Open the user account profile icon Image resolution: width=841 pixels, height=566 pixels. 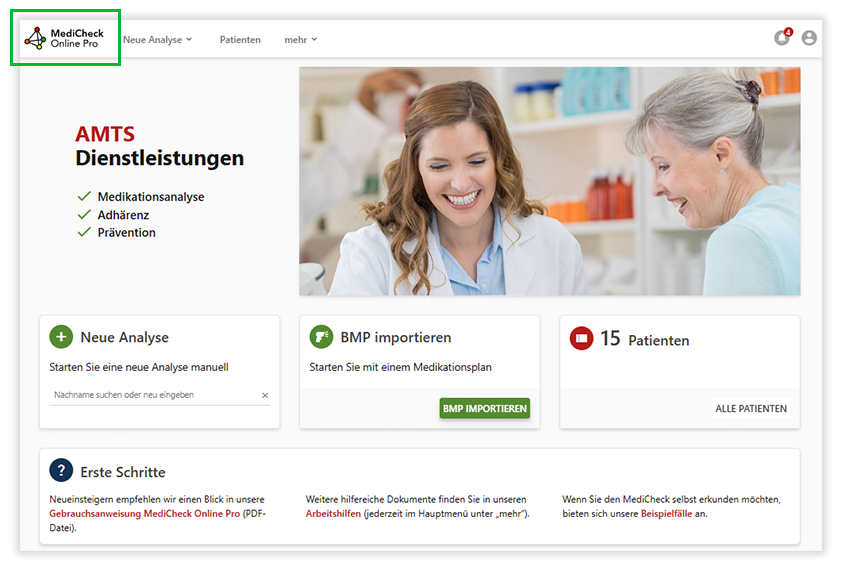pyautogui.click(x=809, y=38)
